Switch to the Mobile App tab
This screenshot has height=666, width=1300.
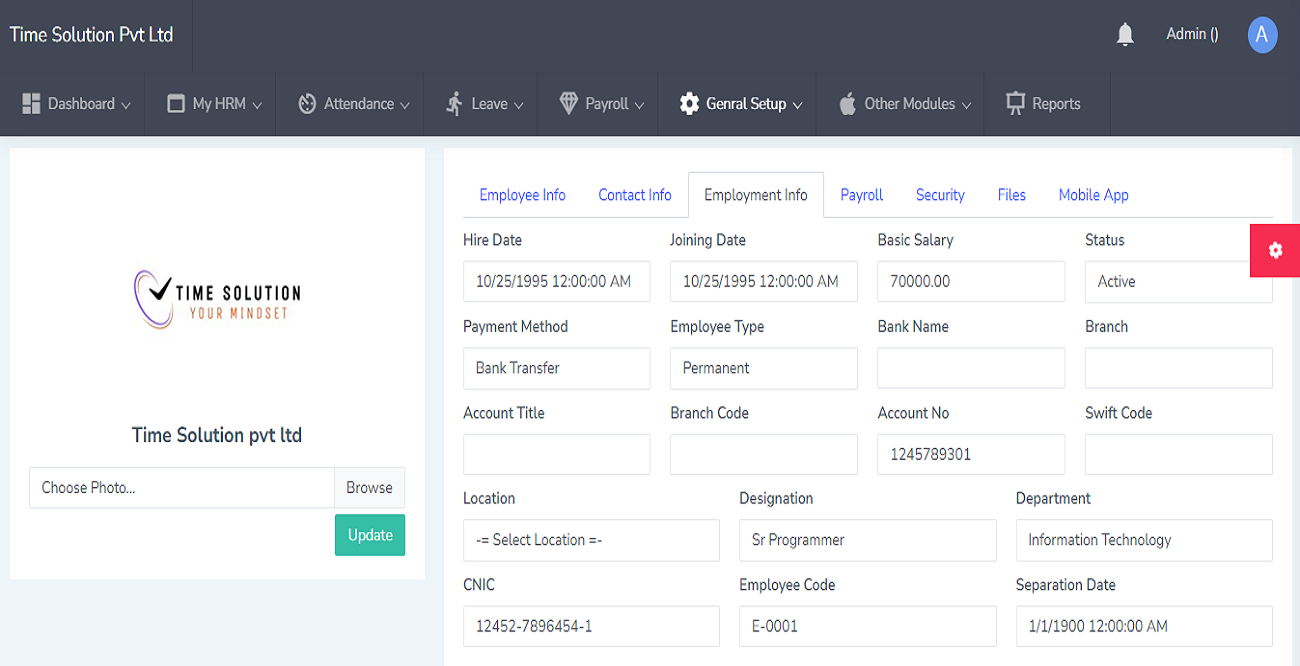coord(1093,195)
